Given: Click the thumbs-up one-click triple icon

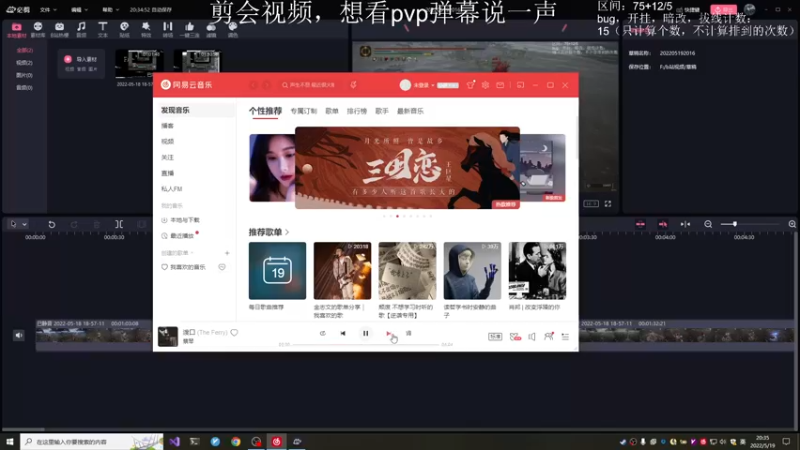Looking at the screenshot, I should pos(189,30).
